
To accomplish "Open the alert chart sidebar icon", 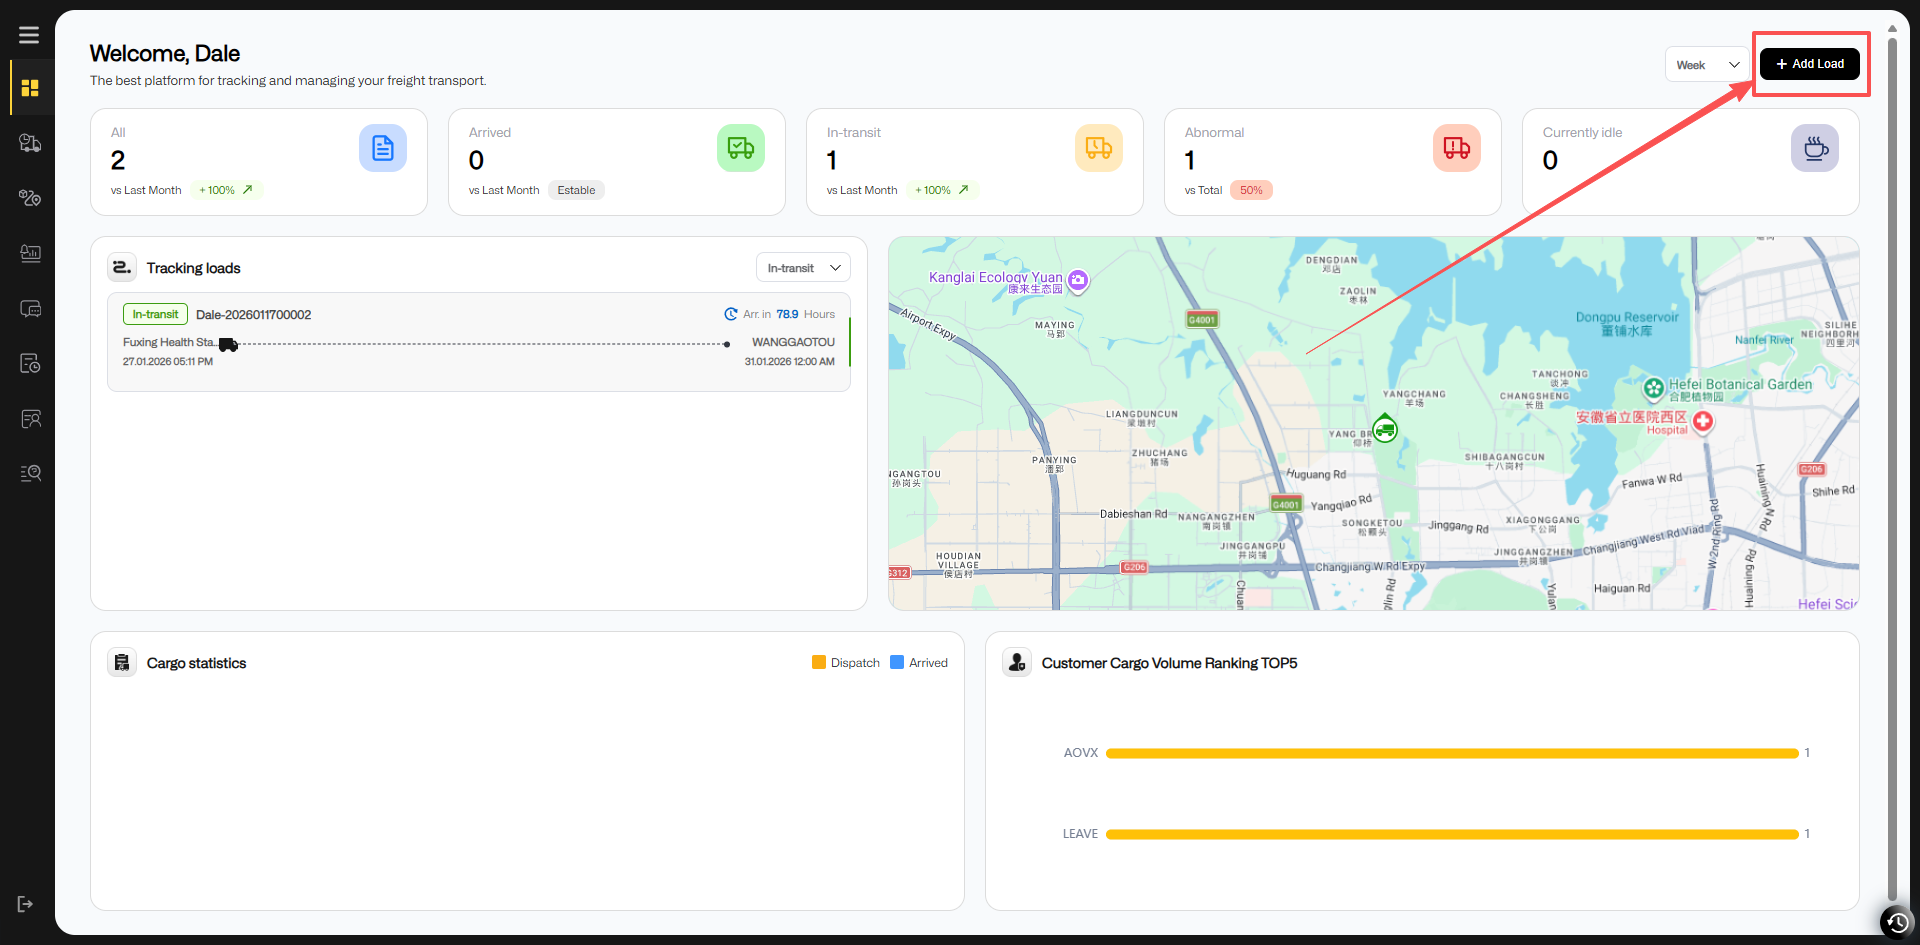I will [x=30, y=253].
